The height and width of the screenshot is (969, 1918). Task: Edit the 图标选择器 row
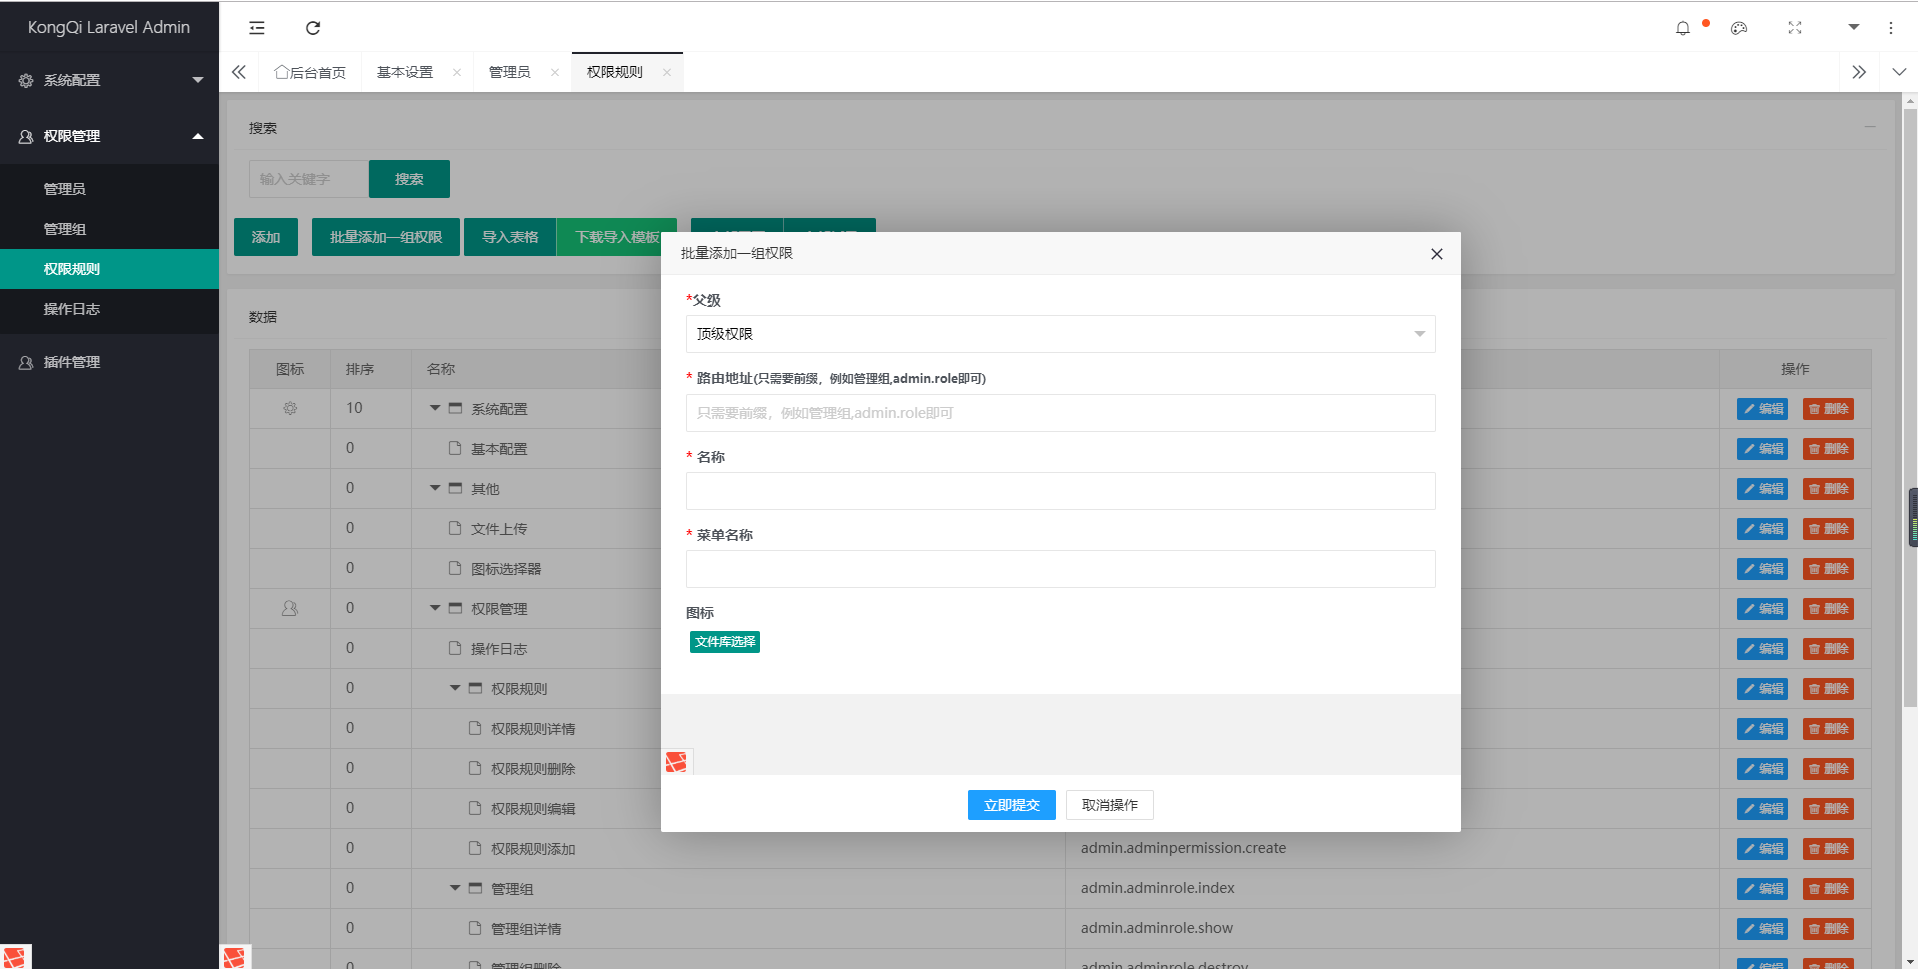(x=1762, y=569)
